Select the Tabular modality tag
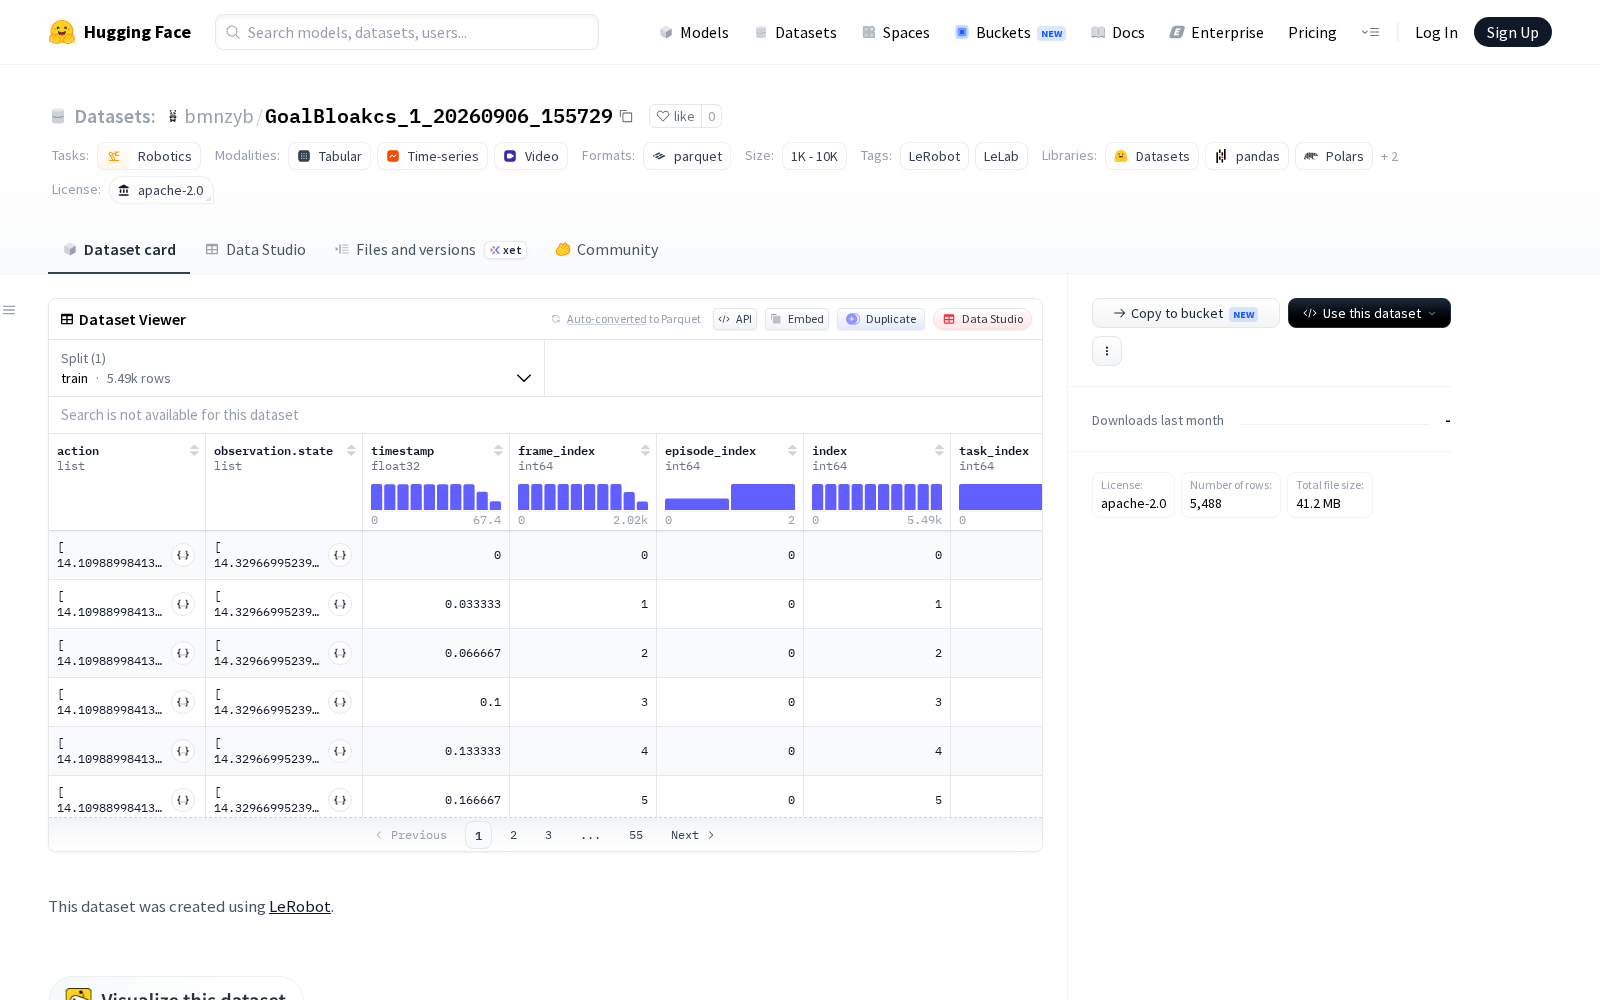 pyautogui.click(x=330, y=156)
